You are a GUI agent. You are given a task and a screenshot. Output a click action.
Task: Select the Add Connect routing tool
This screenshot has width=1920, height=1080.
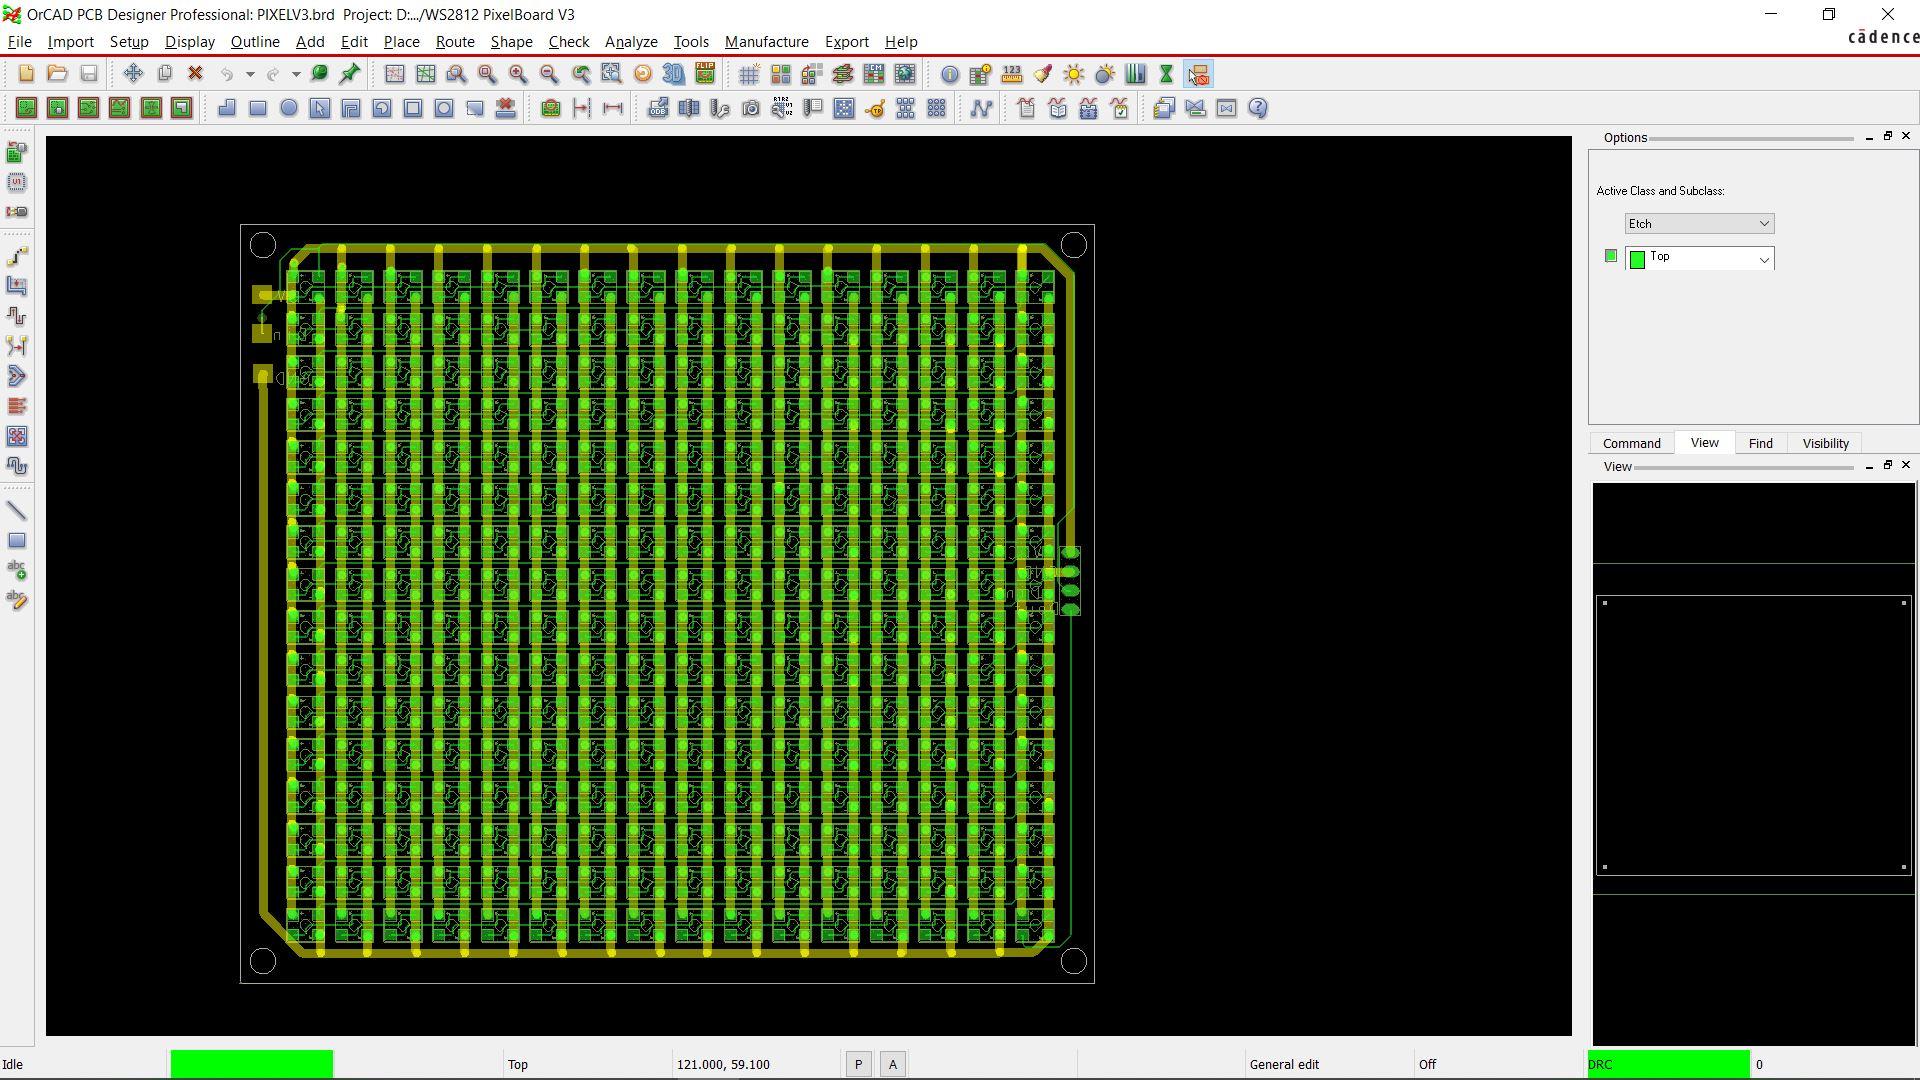pyautogui.click(x=17, y=255)
